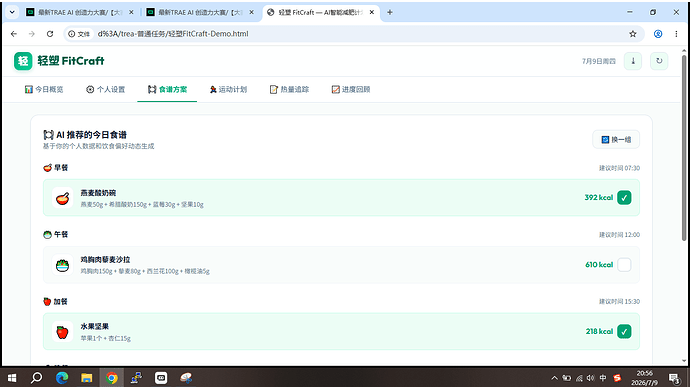Close the 轻塑 FitCraft browser tab
Screen dimensions: 690x387
coord(372,12)
